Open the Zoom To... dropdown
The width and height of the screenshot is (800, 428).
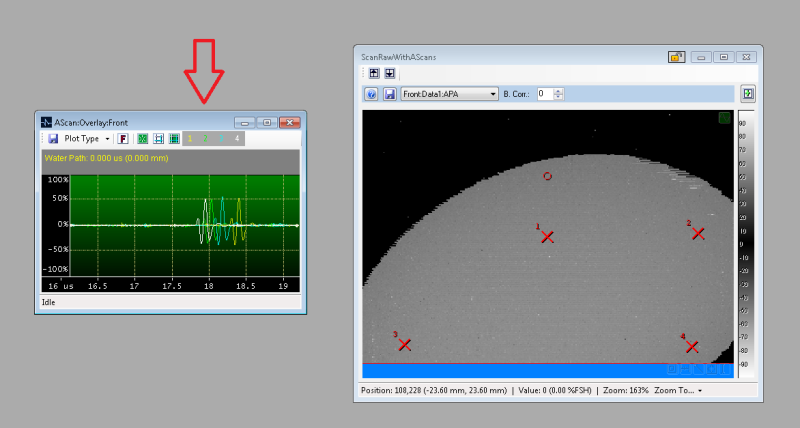[x=678, y=390]
